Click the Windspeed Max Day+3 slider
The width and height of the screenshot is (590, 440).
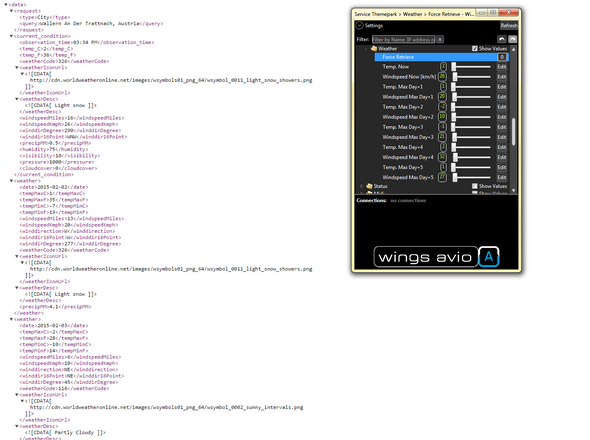coord(471,137)
